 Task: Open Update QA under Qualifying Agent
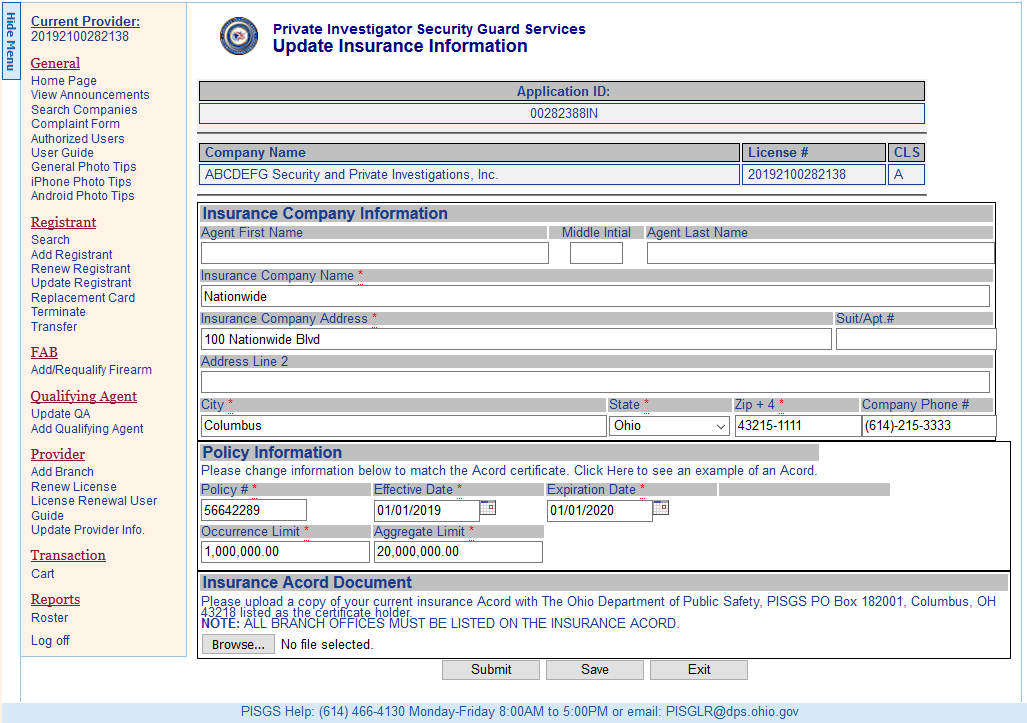[60, 414]
